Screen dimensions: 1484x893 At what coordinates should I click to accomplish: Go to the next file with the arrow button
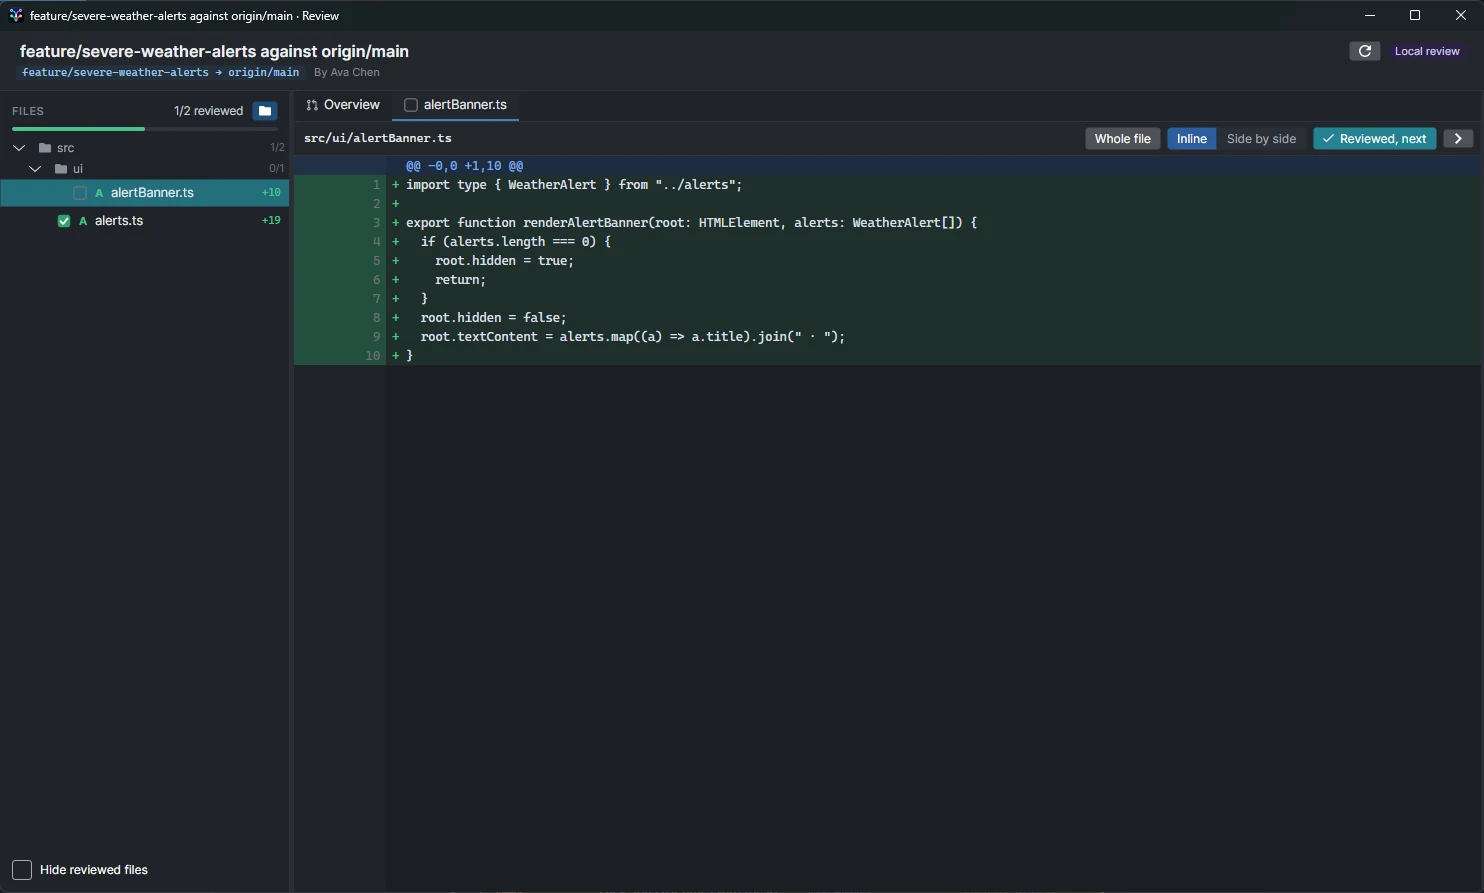click(x=1458, y=139)
